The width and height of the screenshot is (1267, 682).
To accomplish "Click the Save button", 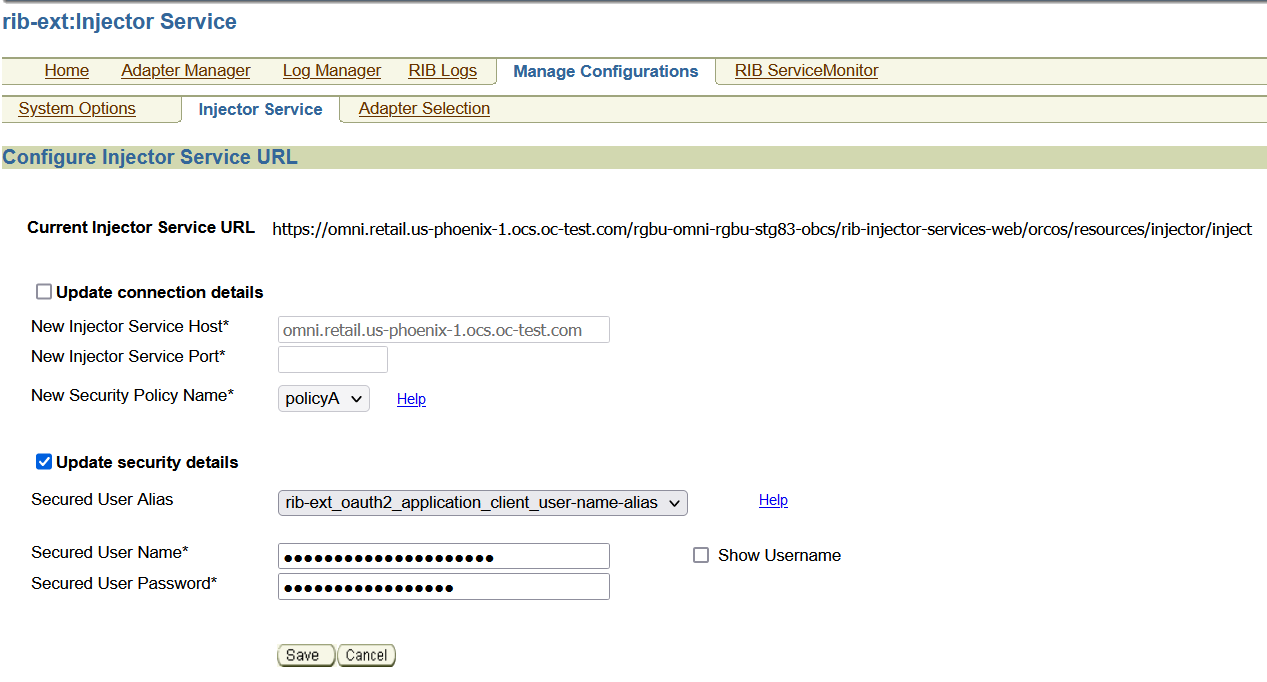I will (x=306, y=654).
